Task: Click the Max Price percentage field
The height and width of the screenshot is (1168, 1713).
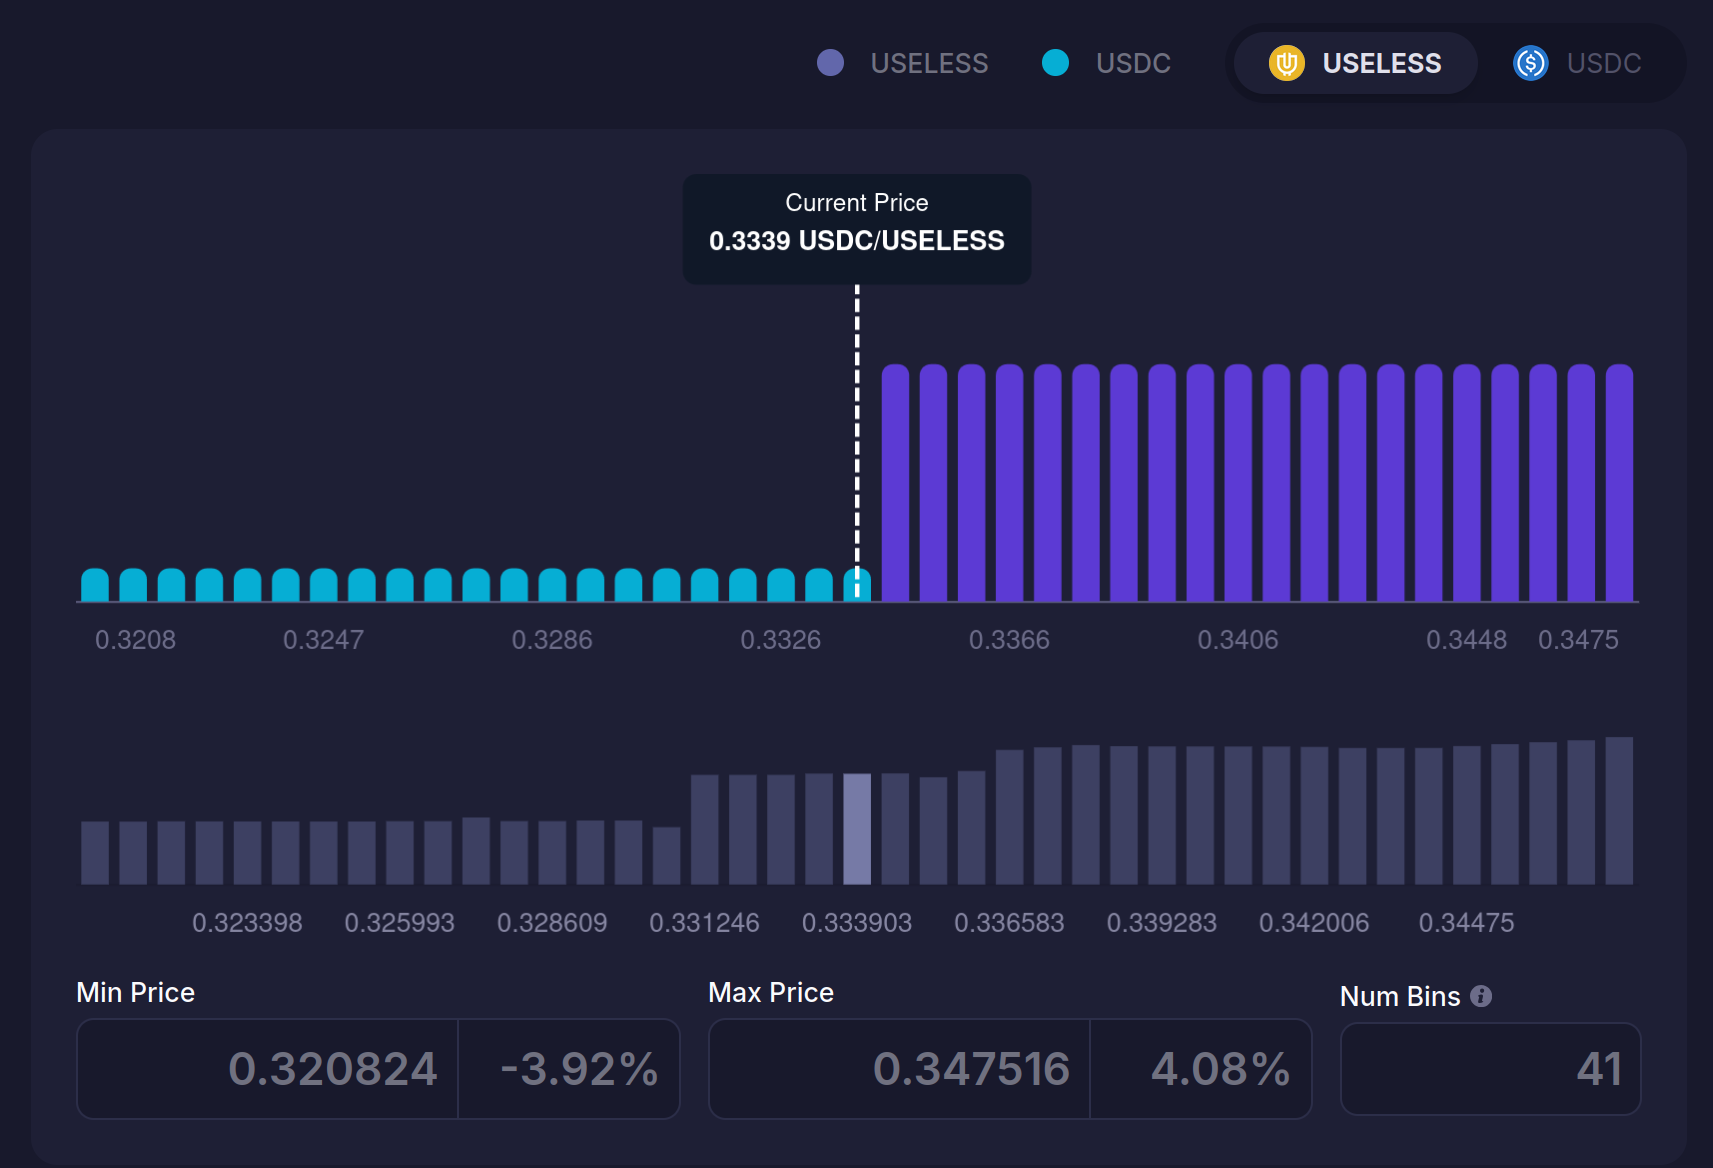Action: (x=1200, y=1068)
